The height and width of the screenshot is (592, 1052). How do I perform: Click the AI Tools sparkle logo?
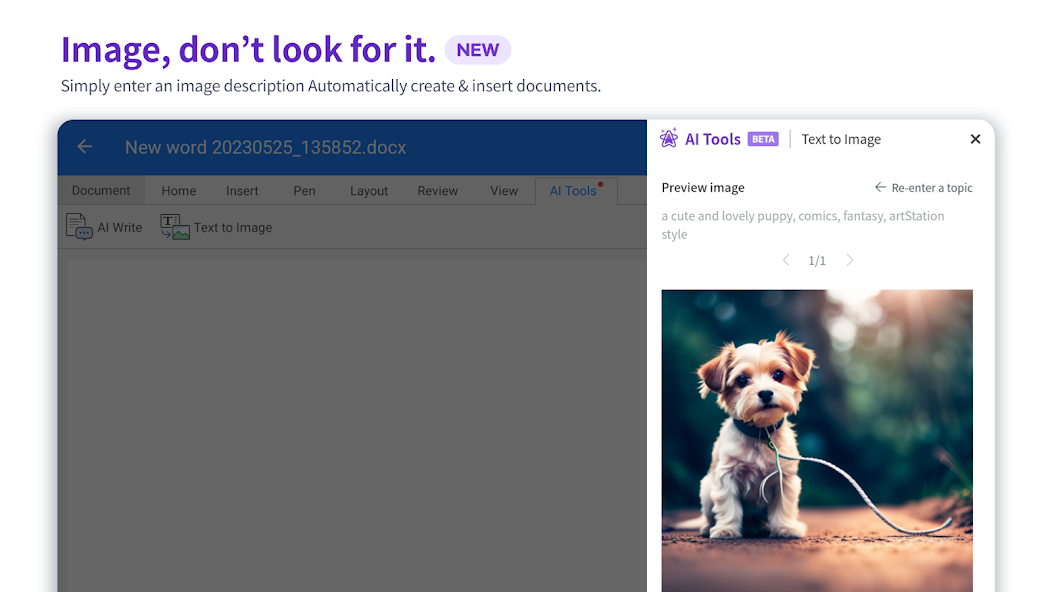click(x=669, y=139)
